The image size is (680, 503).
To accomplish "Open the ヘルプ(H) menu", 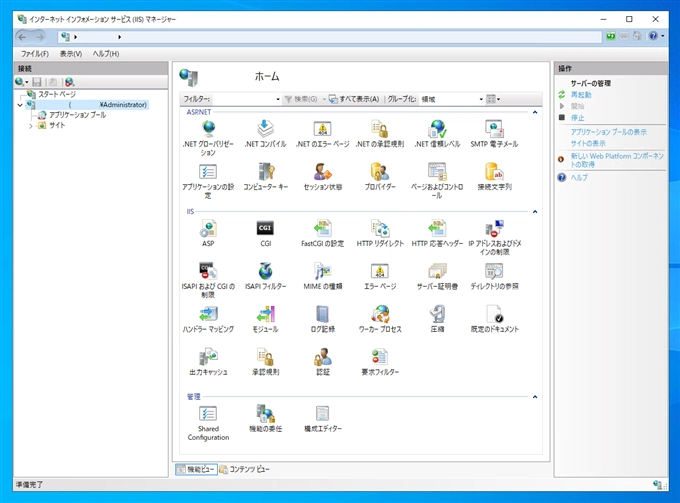I will [x=106, y=54].
